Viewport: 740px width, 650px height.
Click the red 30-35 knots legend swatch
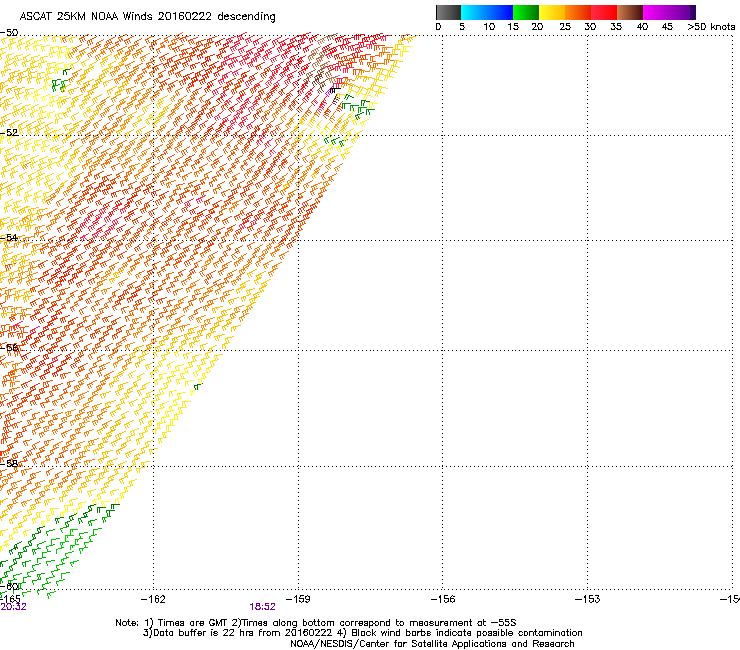pyautogui.click(x=605, y=12)
